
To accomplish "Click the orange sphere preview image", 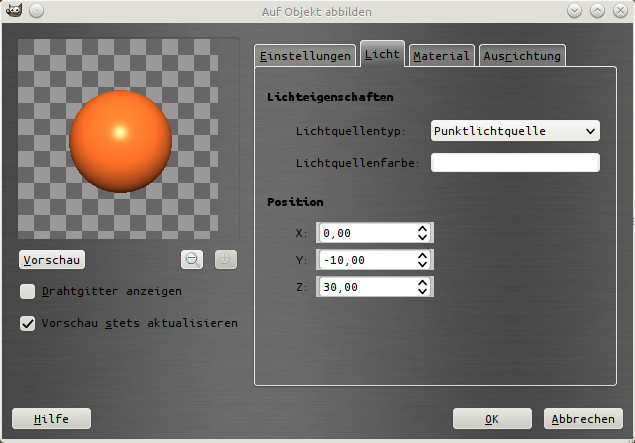I will (115, 139).
